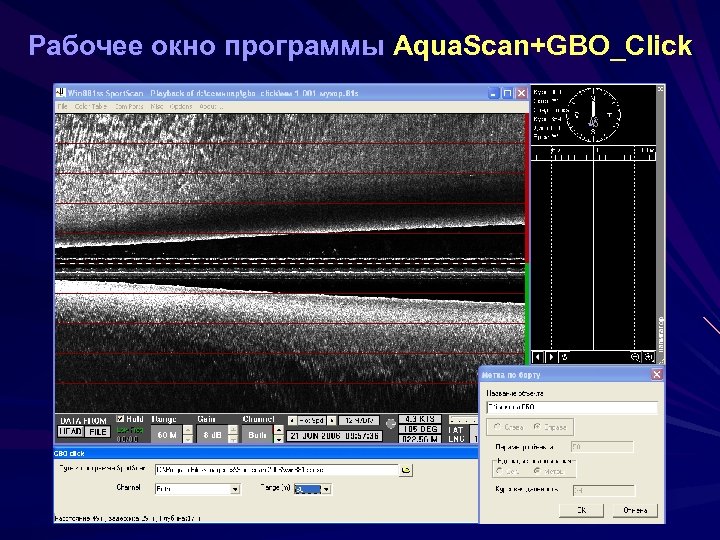This screenshot has width=720, height=540.
Task: Confirm the mark dialog with OK
Action: click(x=581, y=510)
